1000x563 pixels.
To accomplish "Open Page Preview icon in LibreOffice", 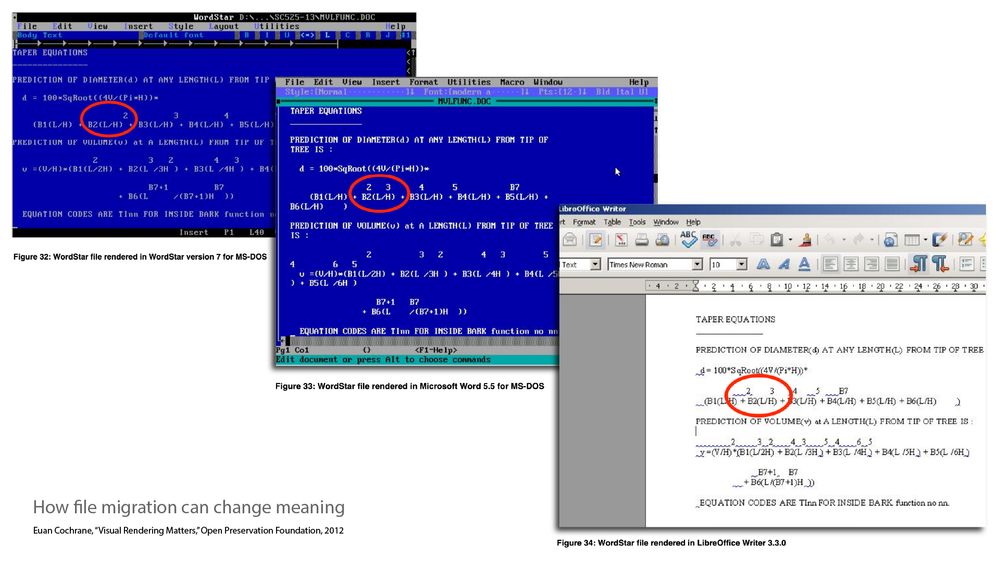I will click(662, 240).
